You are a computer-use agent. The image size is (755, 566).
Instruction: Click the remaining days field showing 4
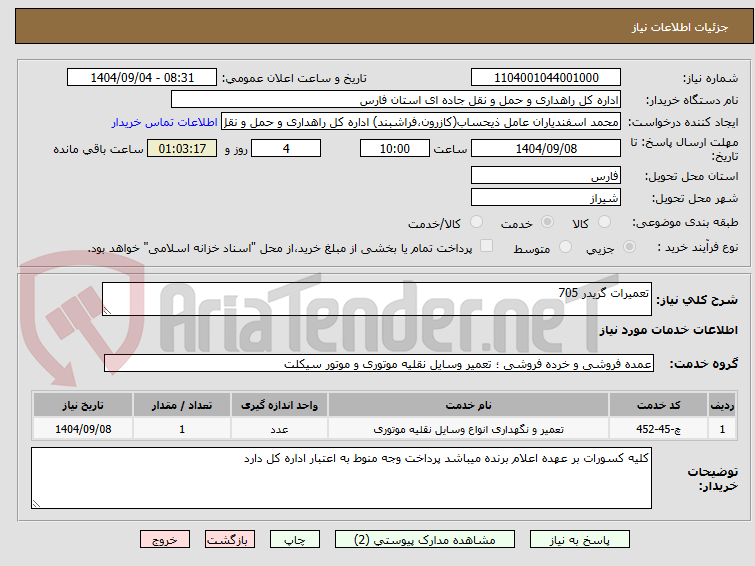click(x=286, y=148)
